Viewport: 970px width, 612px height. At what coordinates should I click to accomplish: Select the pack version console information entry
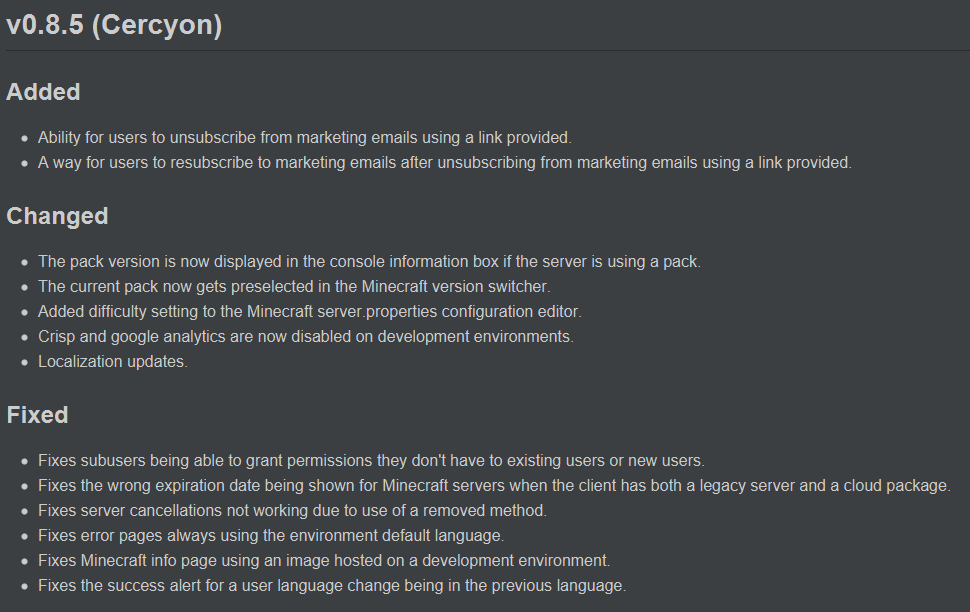[369, 261]
